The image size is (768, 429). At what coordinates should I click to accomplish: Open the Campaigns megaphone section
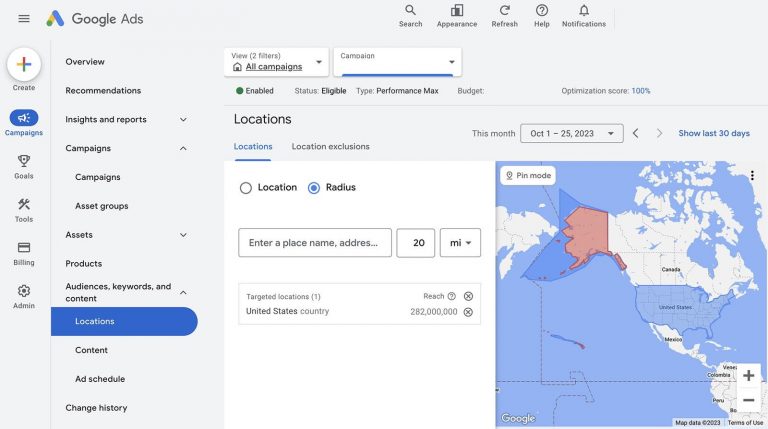pyautogui.click(x=24, y=122)
